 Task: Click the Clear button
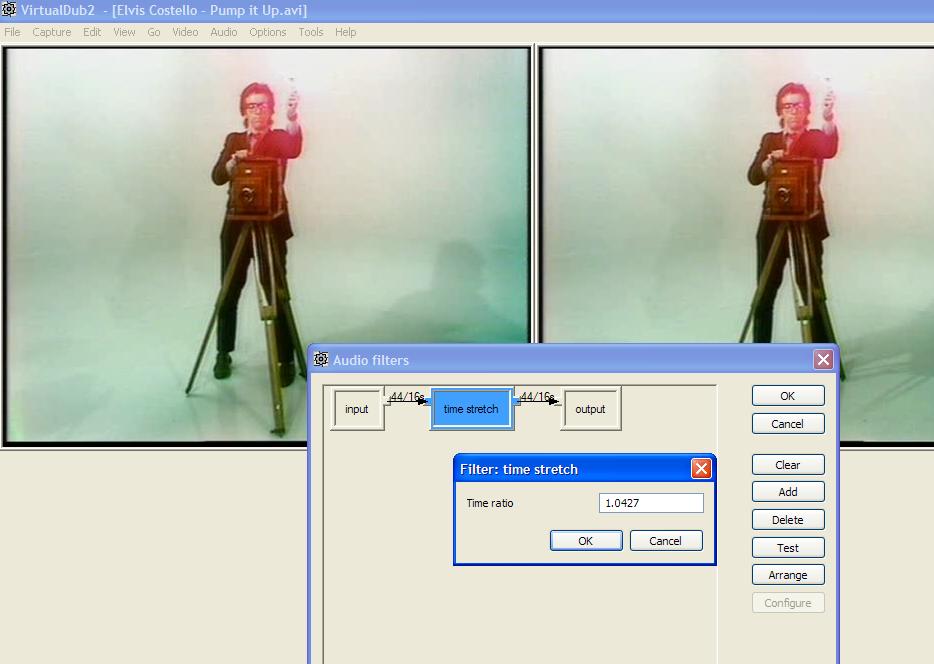pos(788,465)
